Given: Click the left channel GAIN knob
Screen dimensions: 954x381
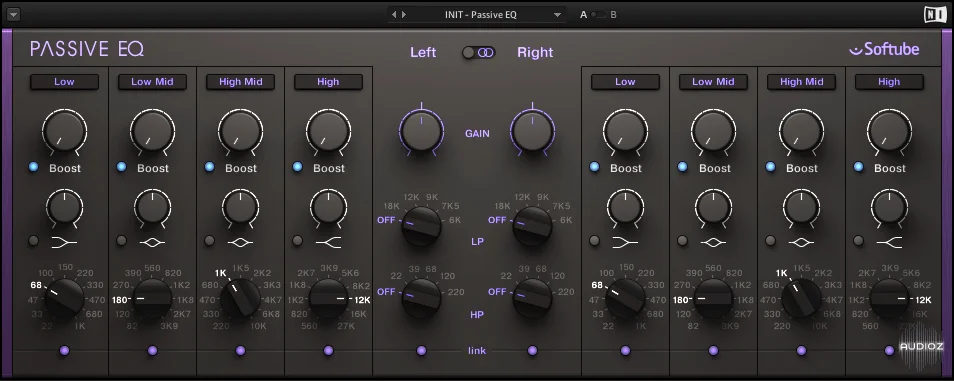Looking at the screenshot, I should coord(421,130).
